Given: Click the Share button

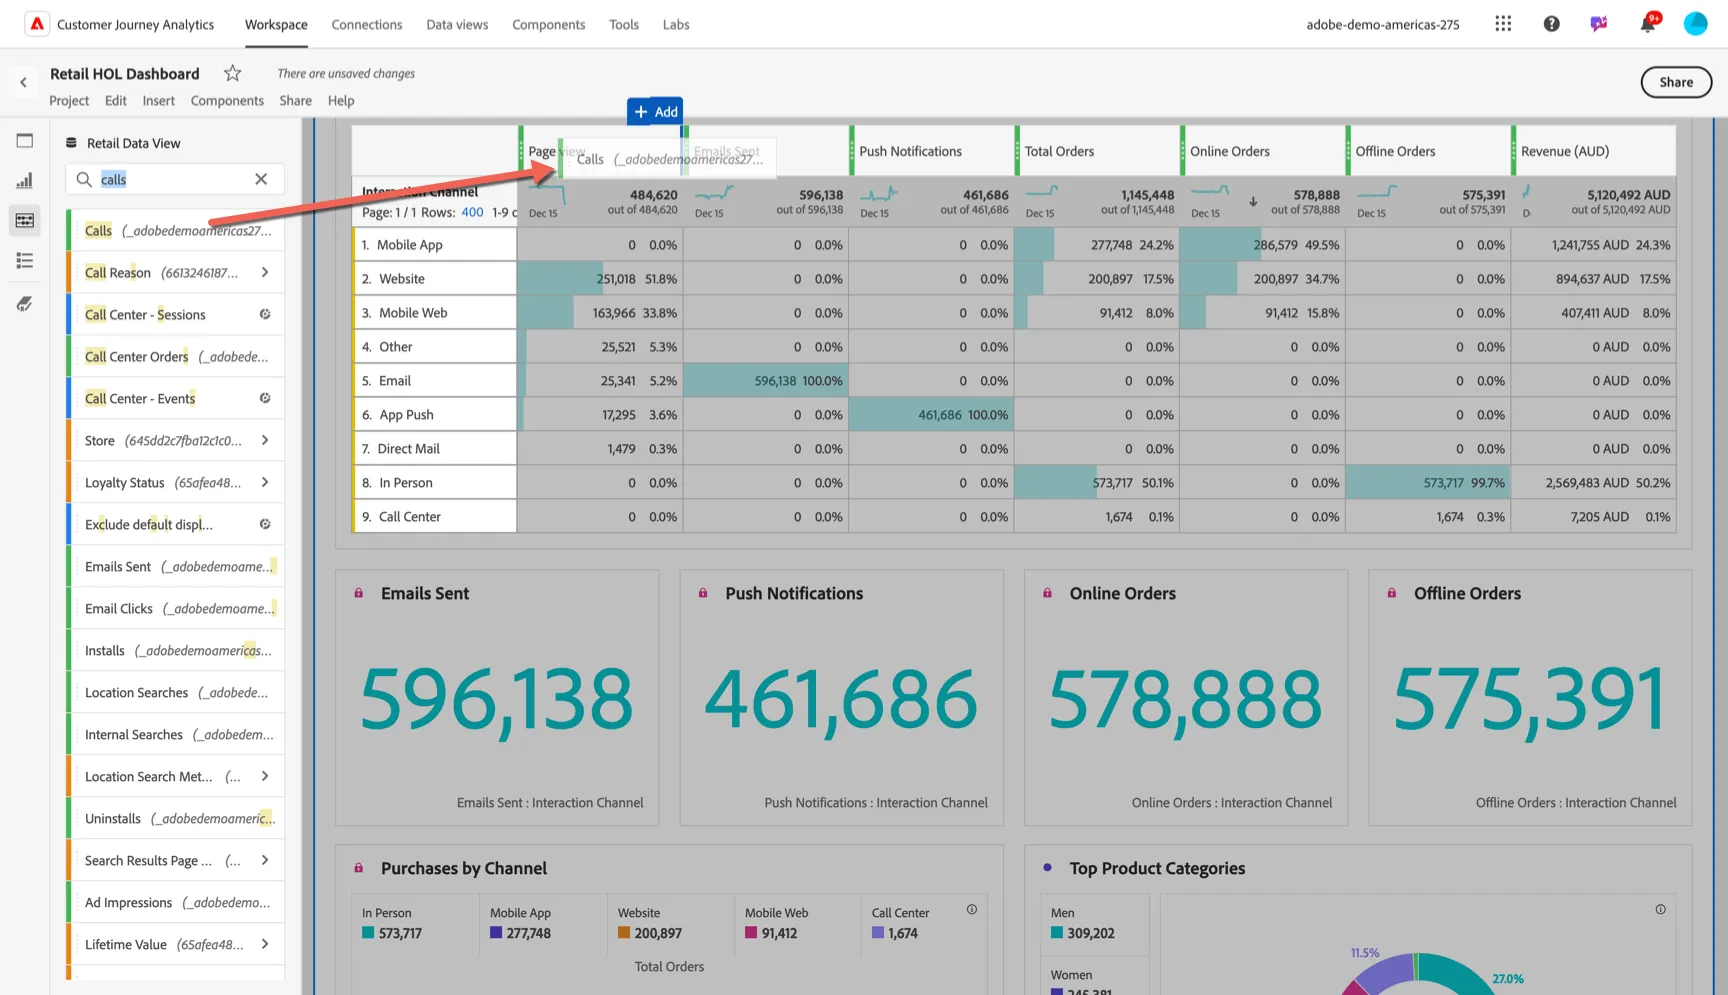Looking at the screenshot, I should tap(1676, 82).
